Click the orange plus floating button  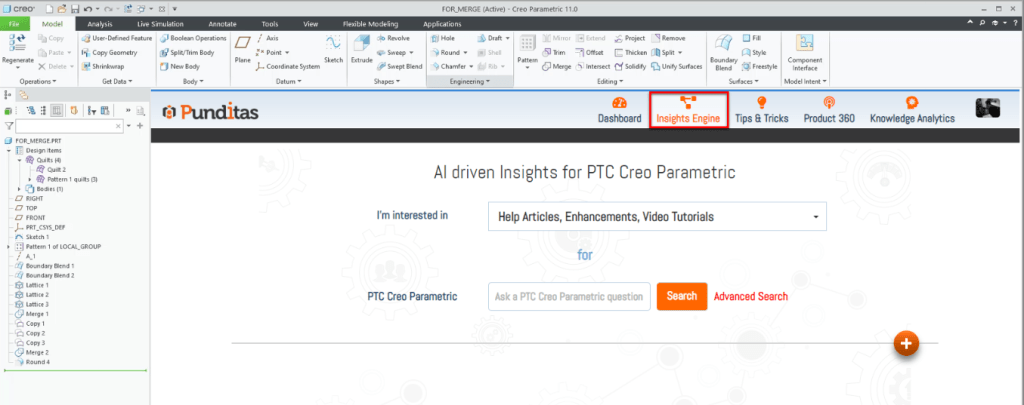(906, 343)
